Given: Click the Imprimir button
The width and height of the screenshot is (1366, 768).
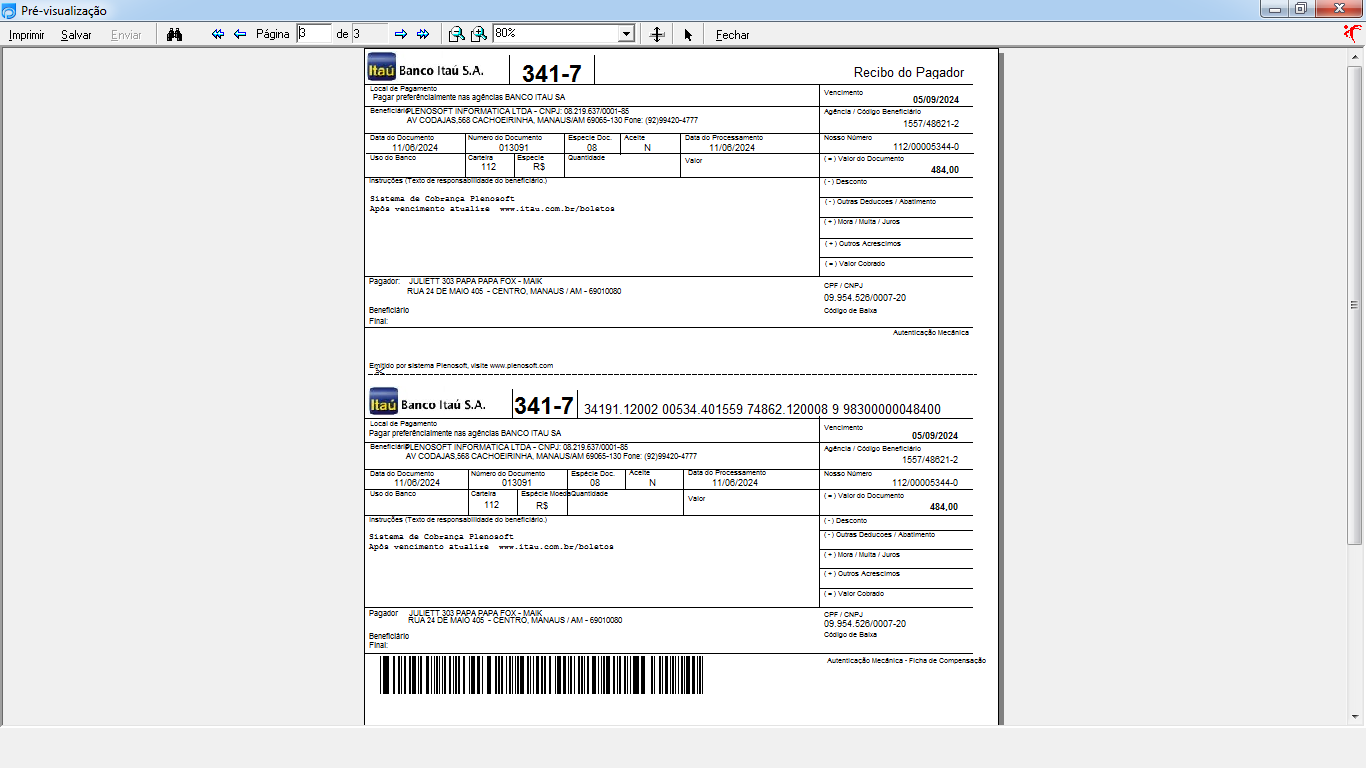Looking at the screenshot, I should click(x=26, y=35).
